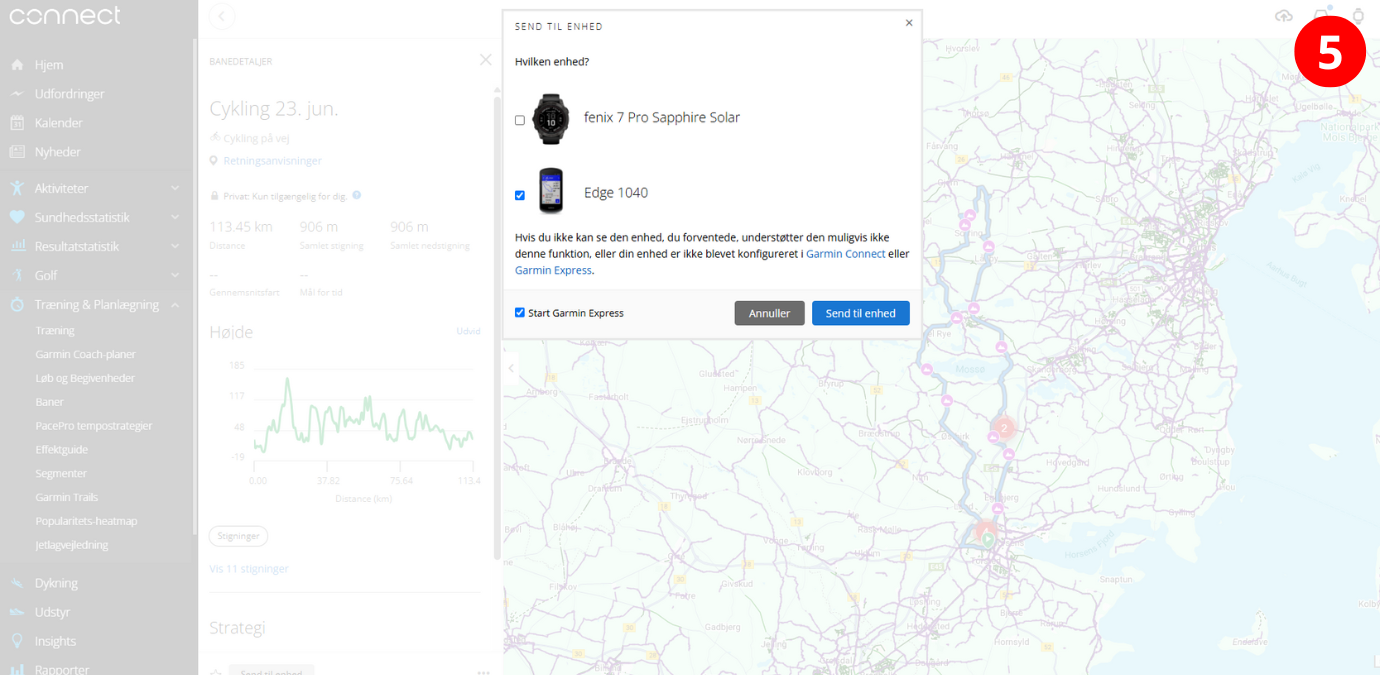Open Rapporter via the bar-chart icon
The height and width of the screenshot is (675, 1380).
(62, 667)
